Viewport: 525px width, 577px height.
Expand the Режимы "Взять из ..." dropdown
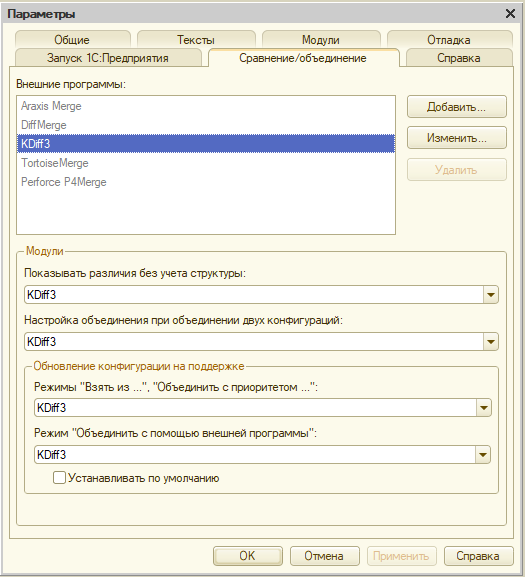483,408
